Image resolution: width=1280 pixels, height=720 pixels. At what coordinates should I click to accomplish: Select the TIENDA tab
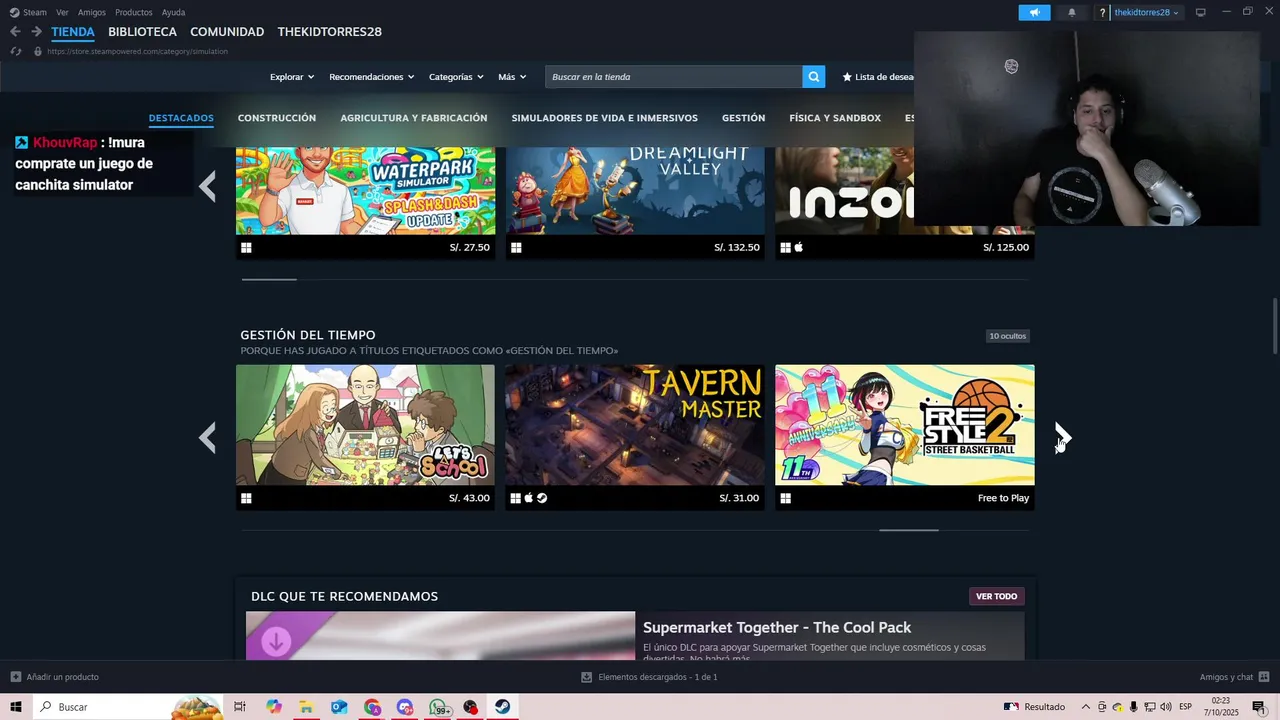[x=73, y=32]
